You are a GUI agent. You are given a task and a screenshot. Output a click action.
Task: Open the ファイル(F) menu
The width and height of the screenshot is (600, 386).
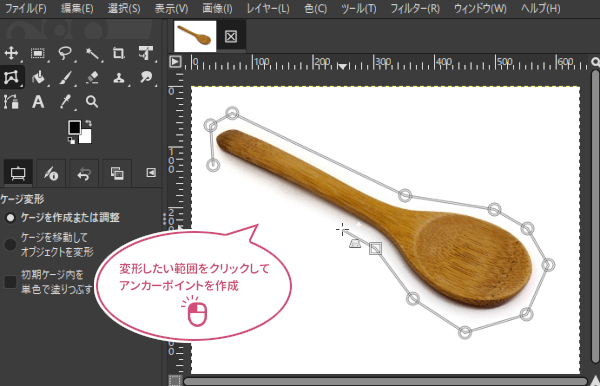(x=25, y=8)
